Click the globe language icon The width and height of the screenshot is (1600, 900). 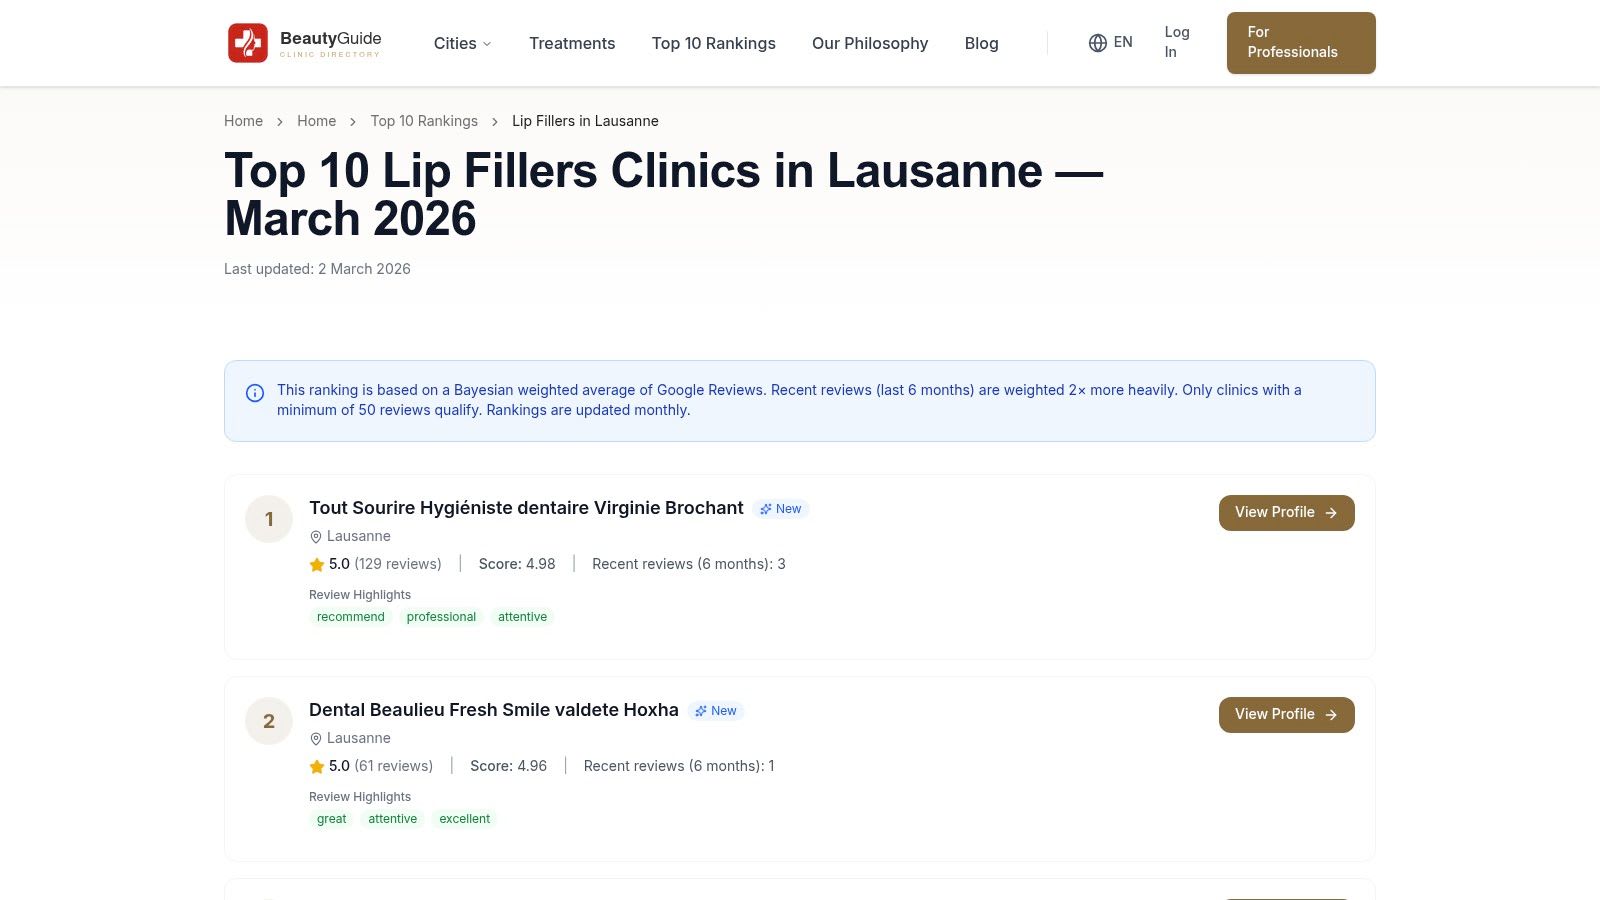pos(1098,43)
